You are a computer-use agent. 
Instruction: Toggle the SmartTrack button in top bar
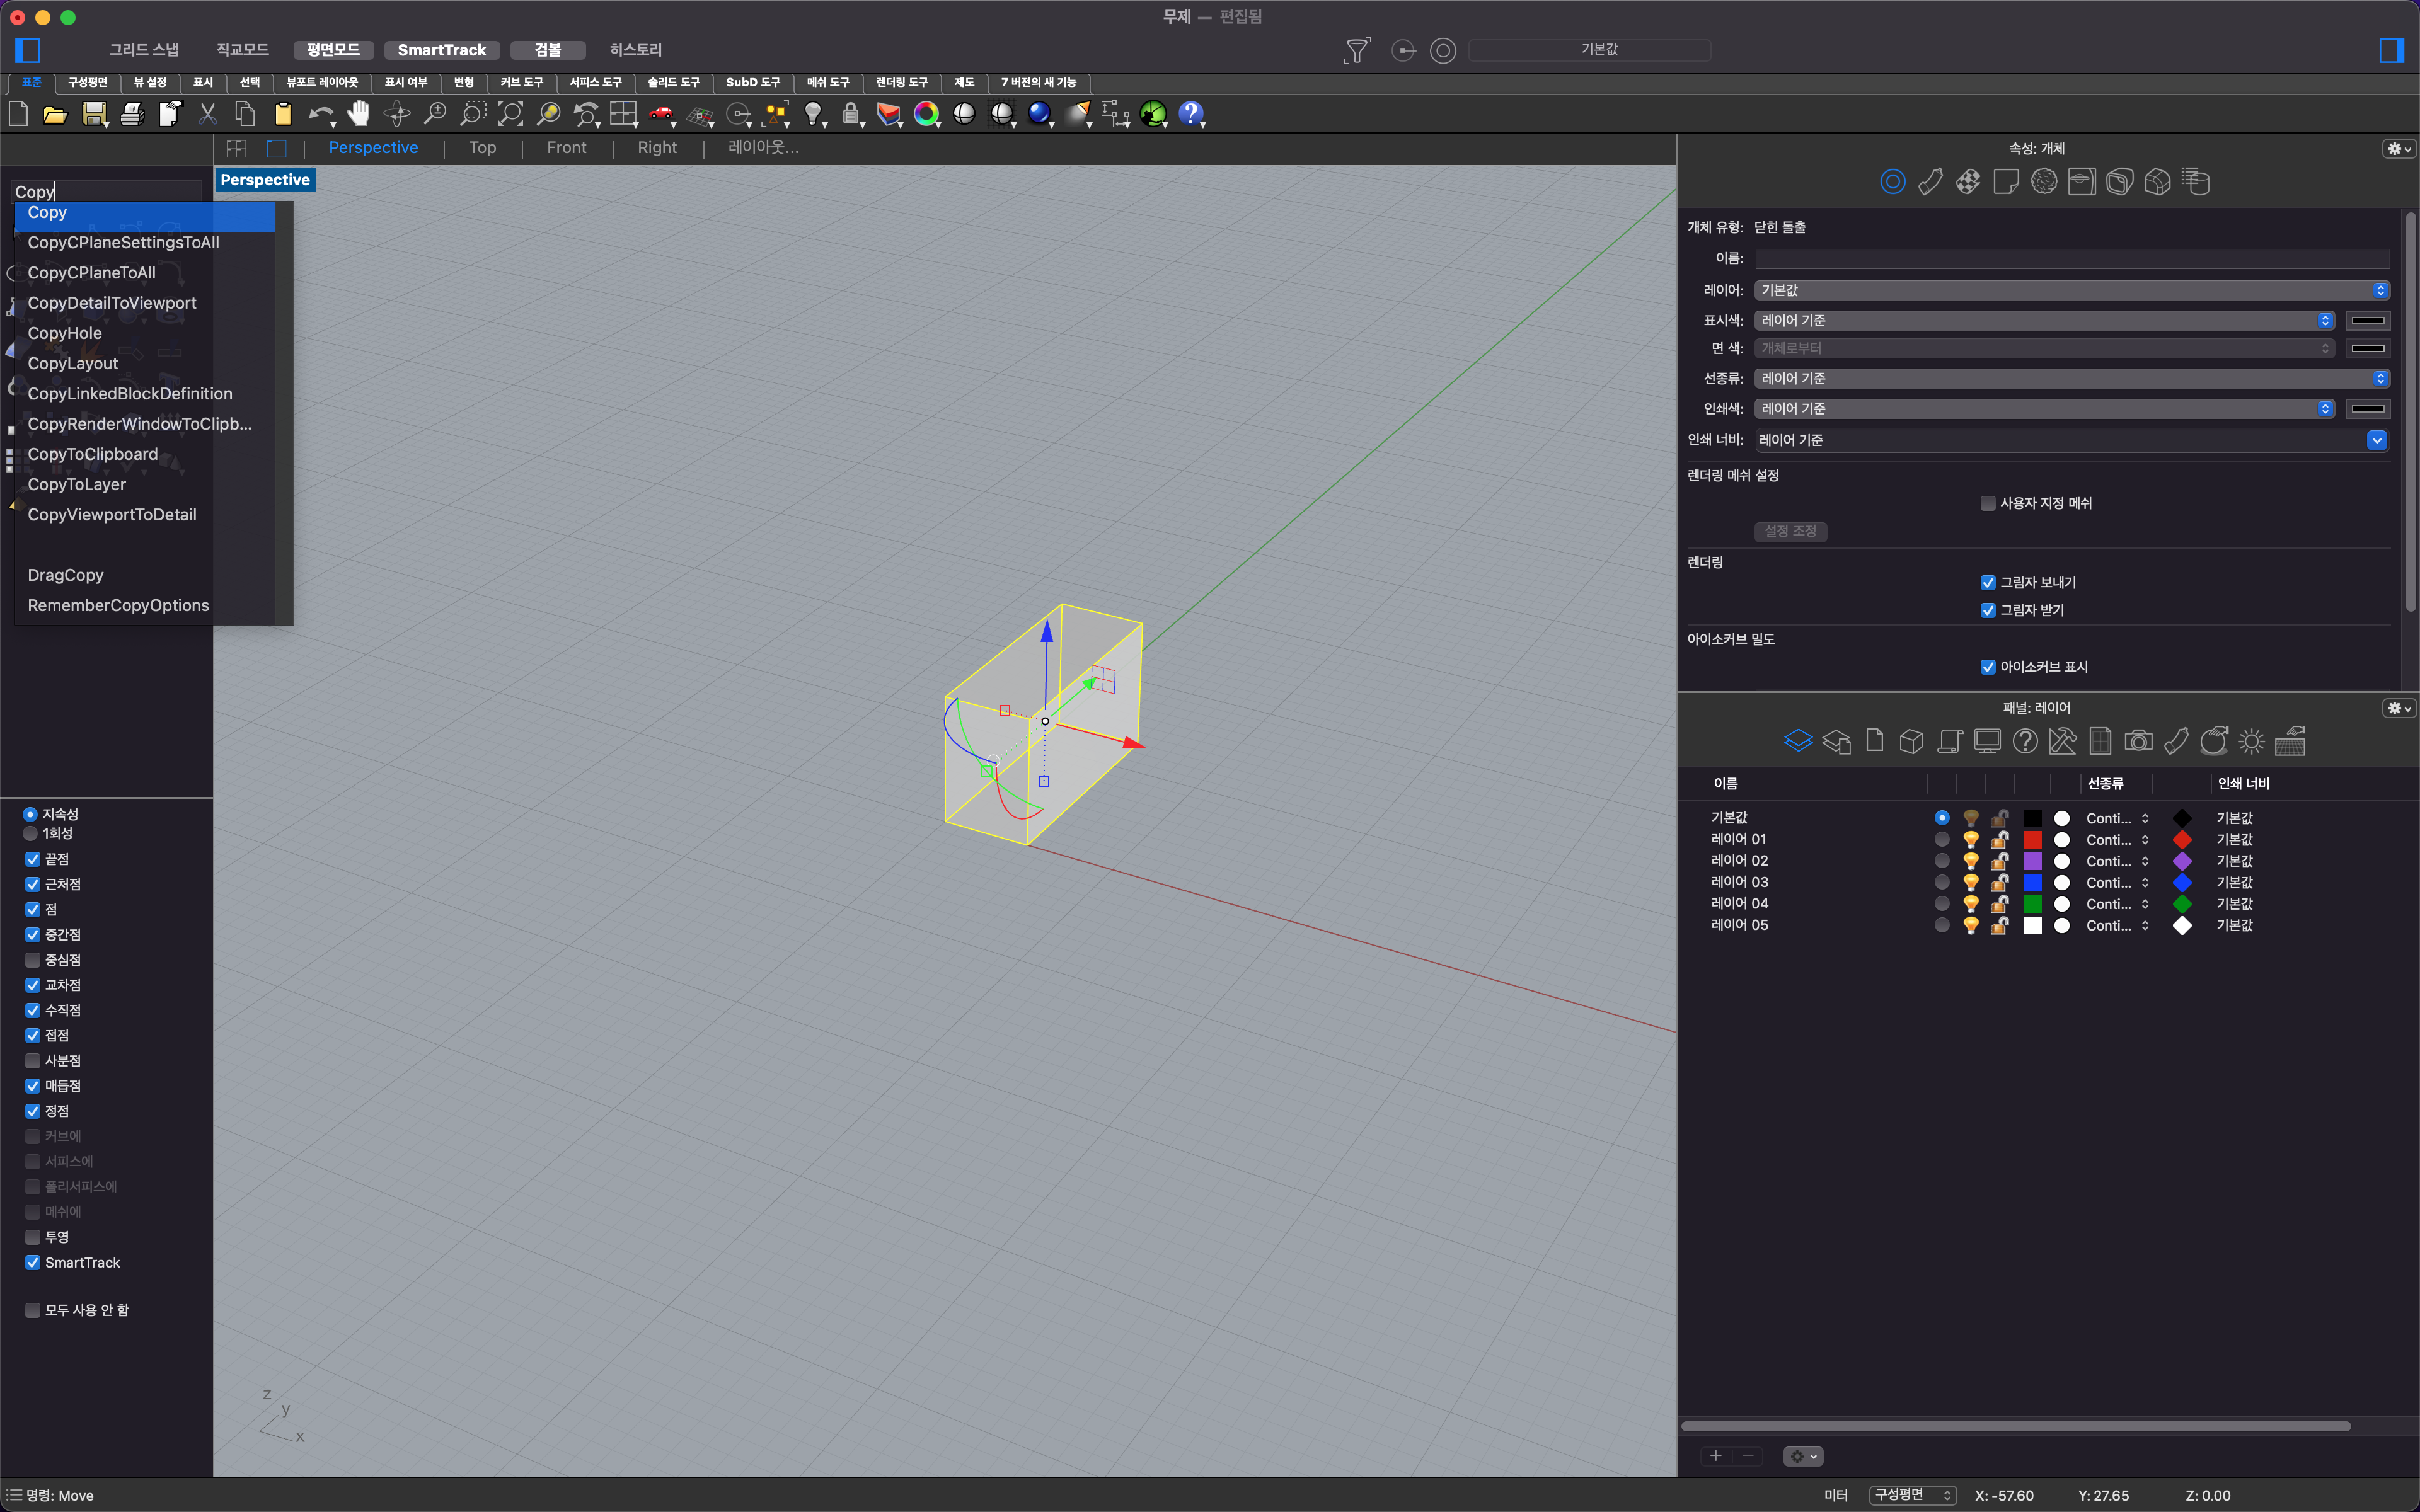pos(441,50)
